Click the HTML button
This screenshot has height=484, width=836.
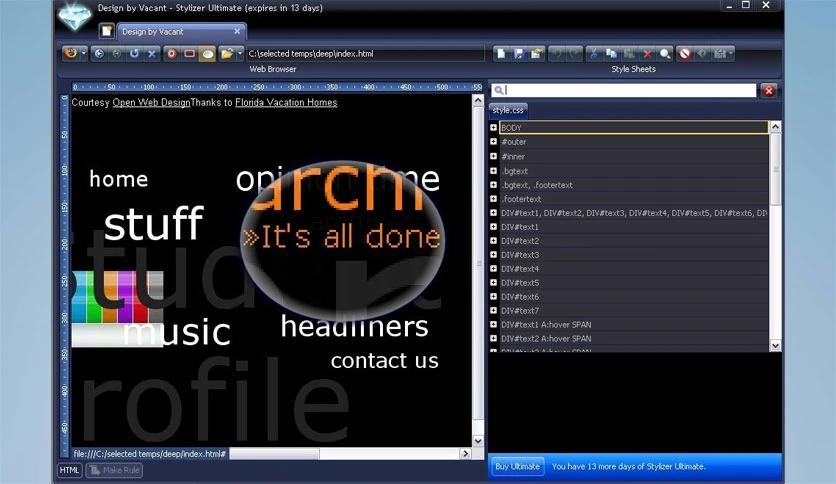69,470
